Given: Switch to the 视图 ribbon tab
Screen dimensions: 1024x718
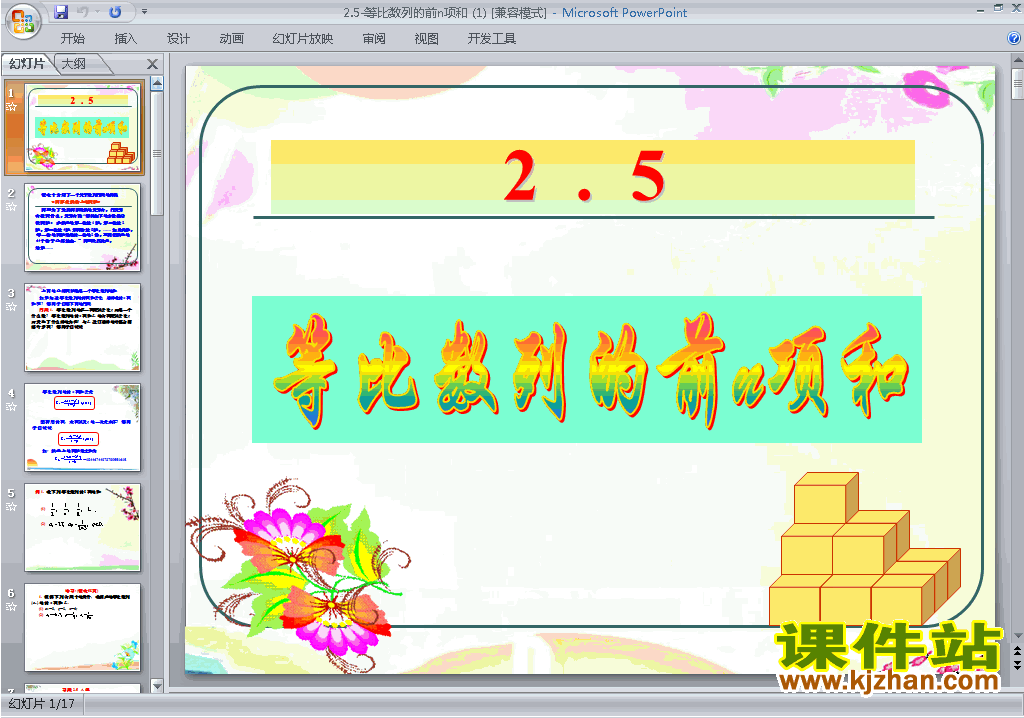Looking at the screenshot, I should 426,39.
